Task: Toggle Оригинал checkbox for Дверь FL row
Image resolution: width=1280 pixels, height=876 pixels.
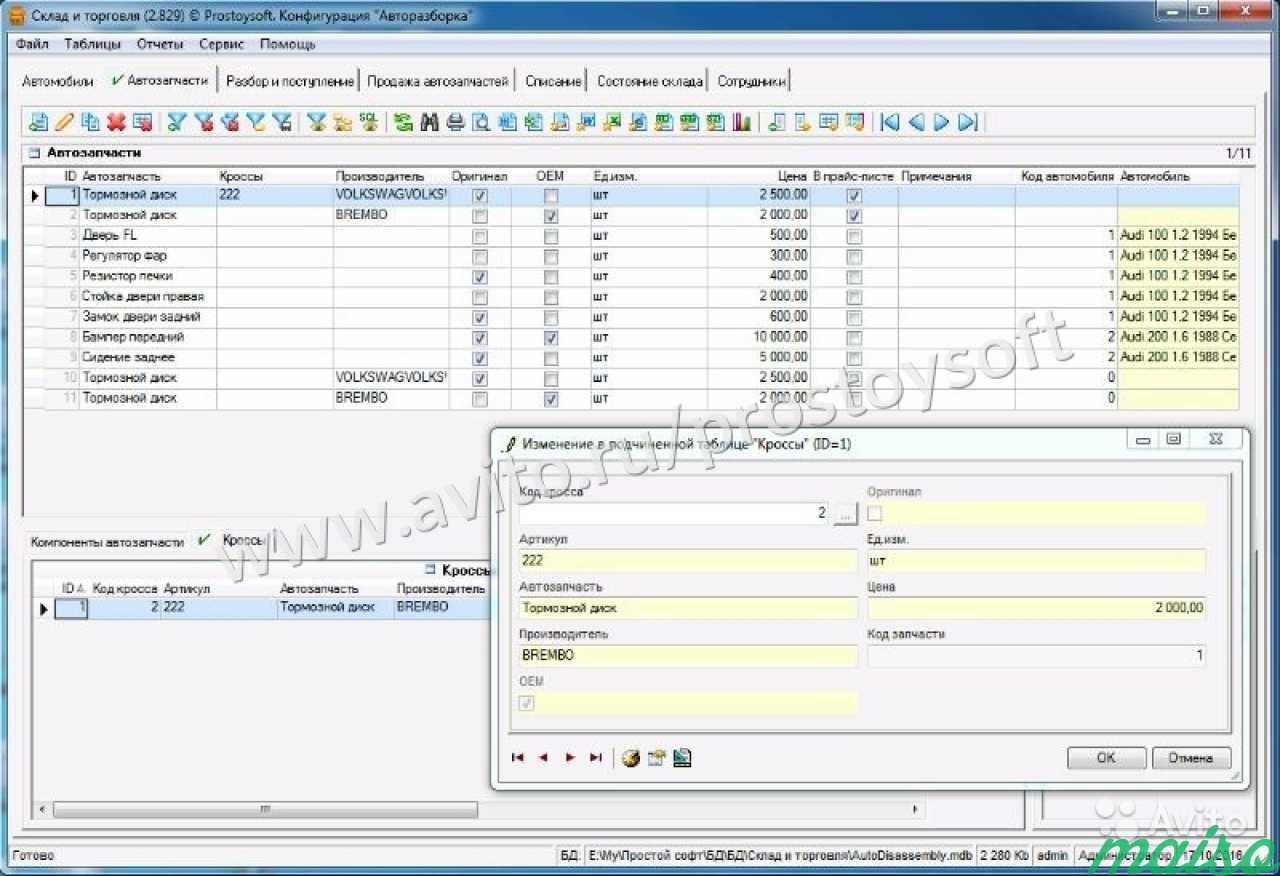Action: [x=480, y=236]
